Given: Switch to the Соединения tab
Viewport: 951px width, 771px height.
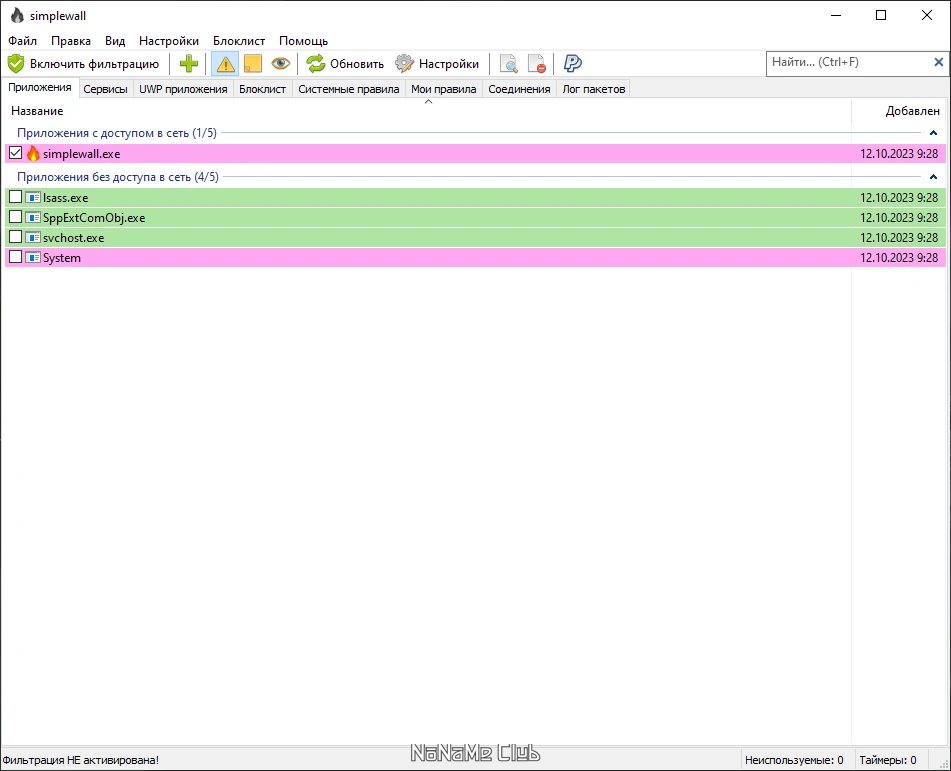Looking at the screenshot, I should click(519, 89).
